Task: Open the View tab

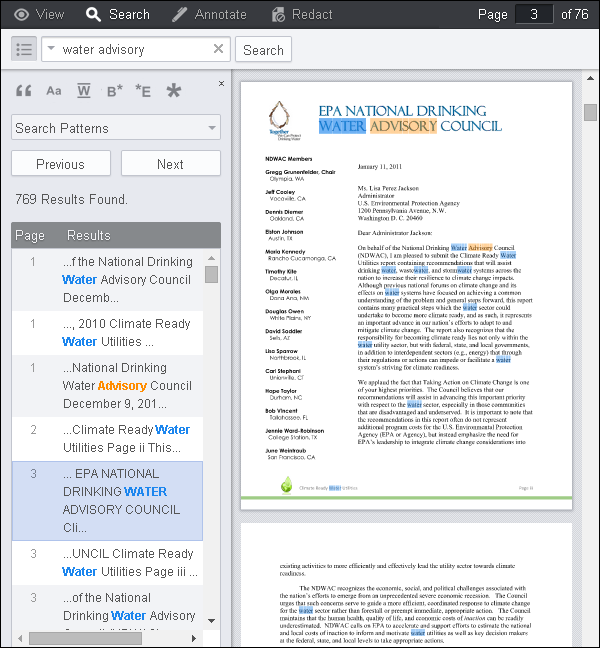Action: pos(39,14)
